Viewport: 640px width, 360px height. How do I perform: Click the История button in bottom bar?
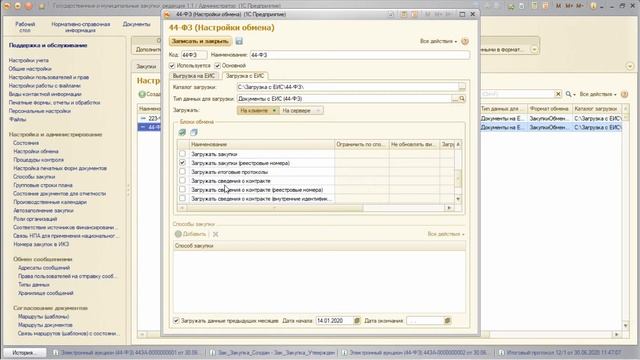(x=25, y=353)
